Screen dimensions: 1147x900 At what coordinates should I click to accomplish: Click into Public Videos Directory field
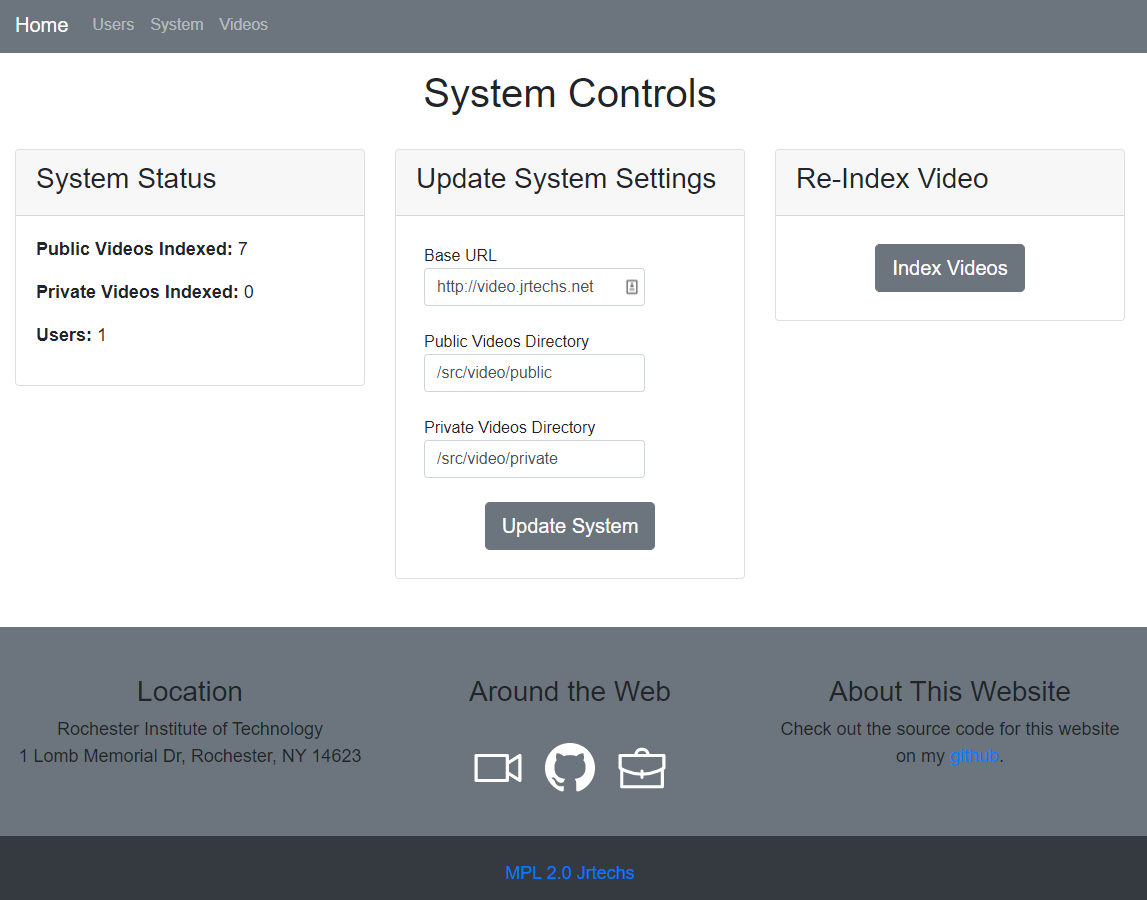pyautogui.click(x=534, y=373)
